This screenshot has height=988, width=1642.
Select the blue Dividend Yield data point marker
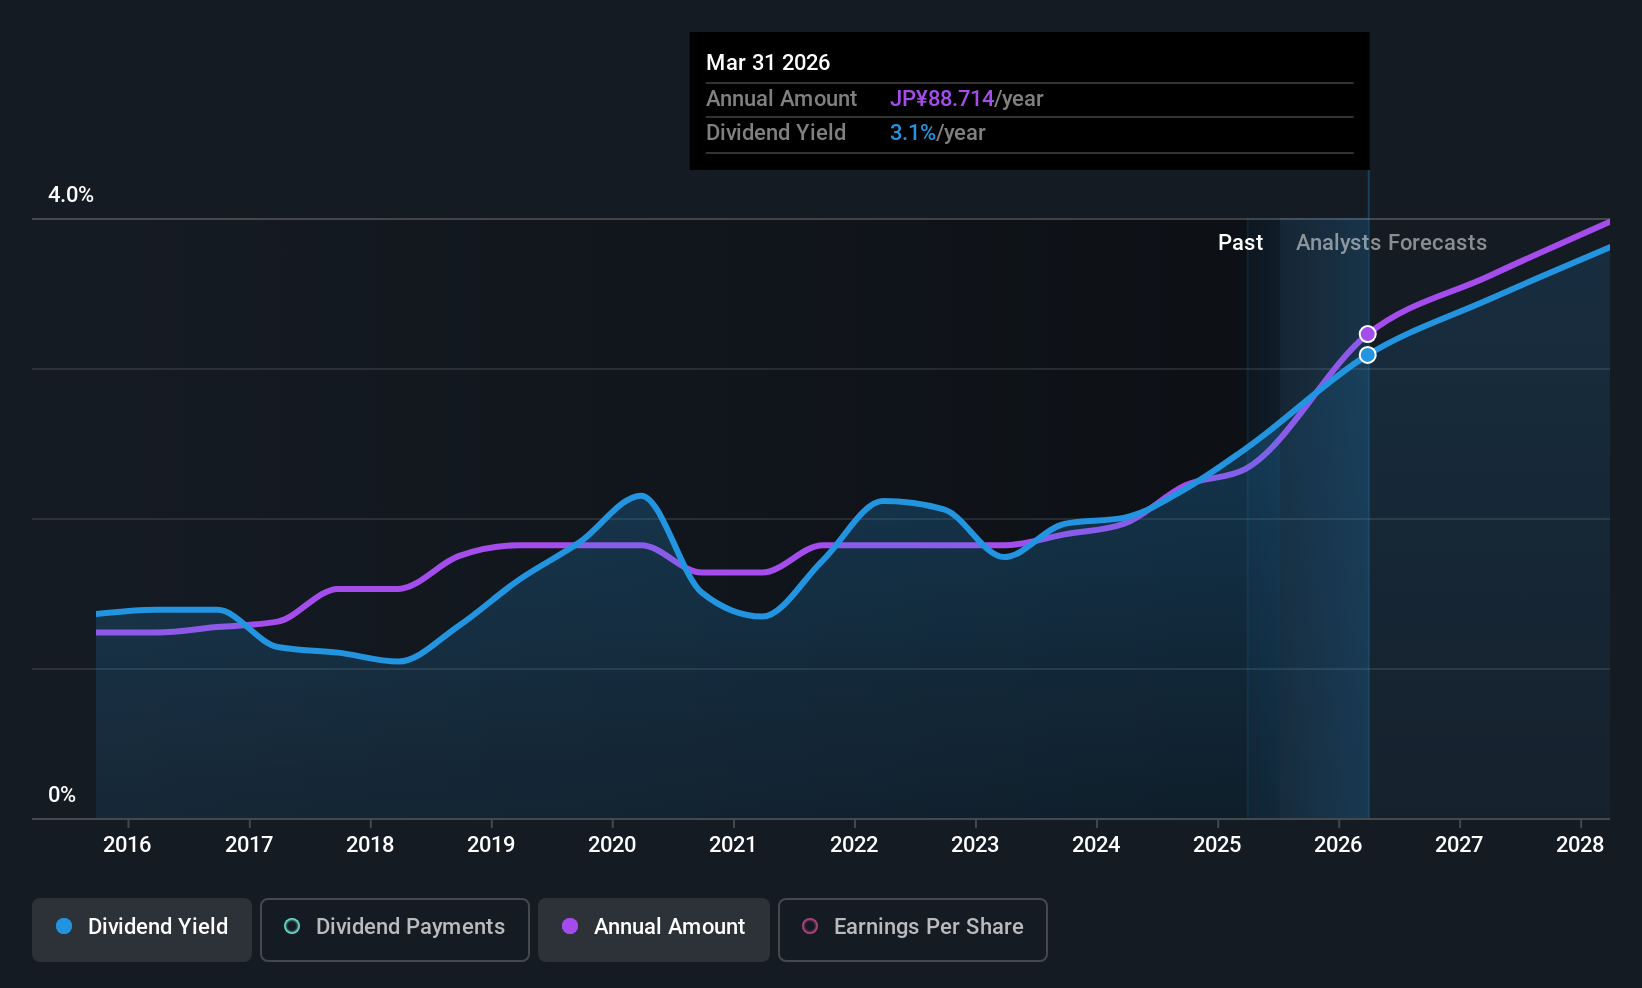pyautogui.click(x=1367, y=355)
